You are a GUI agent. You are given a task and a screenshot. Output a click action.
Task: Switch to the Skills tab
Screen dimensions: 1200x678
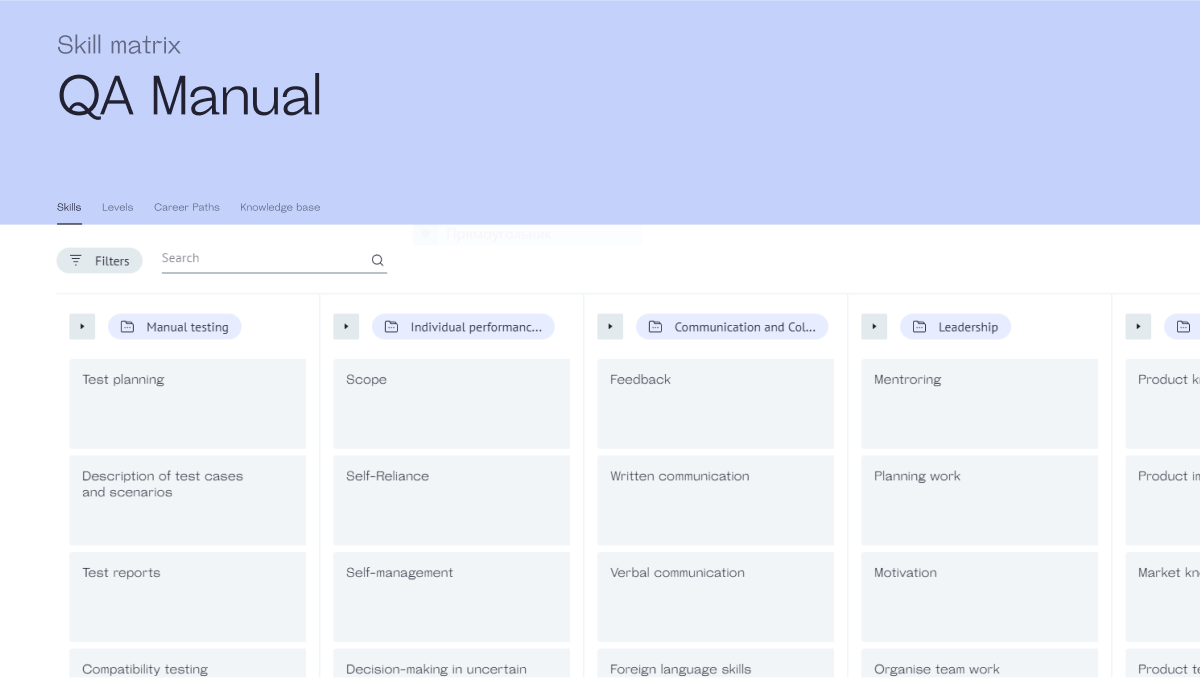coord(69,207)
